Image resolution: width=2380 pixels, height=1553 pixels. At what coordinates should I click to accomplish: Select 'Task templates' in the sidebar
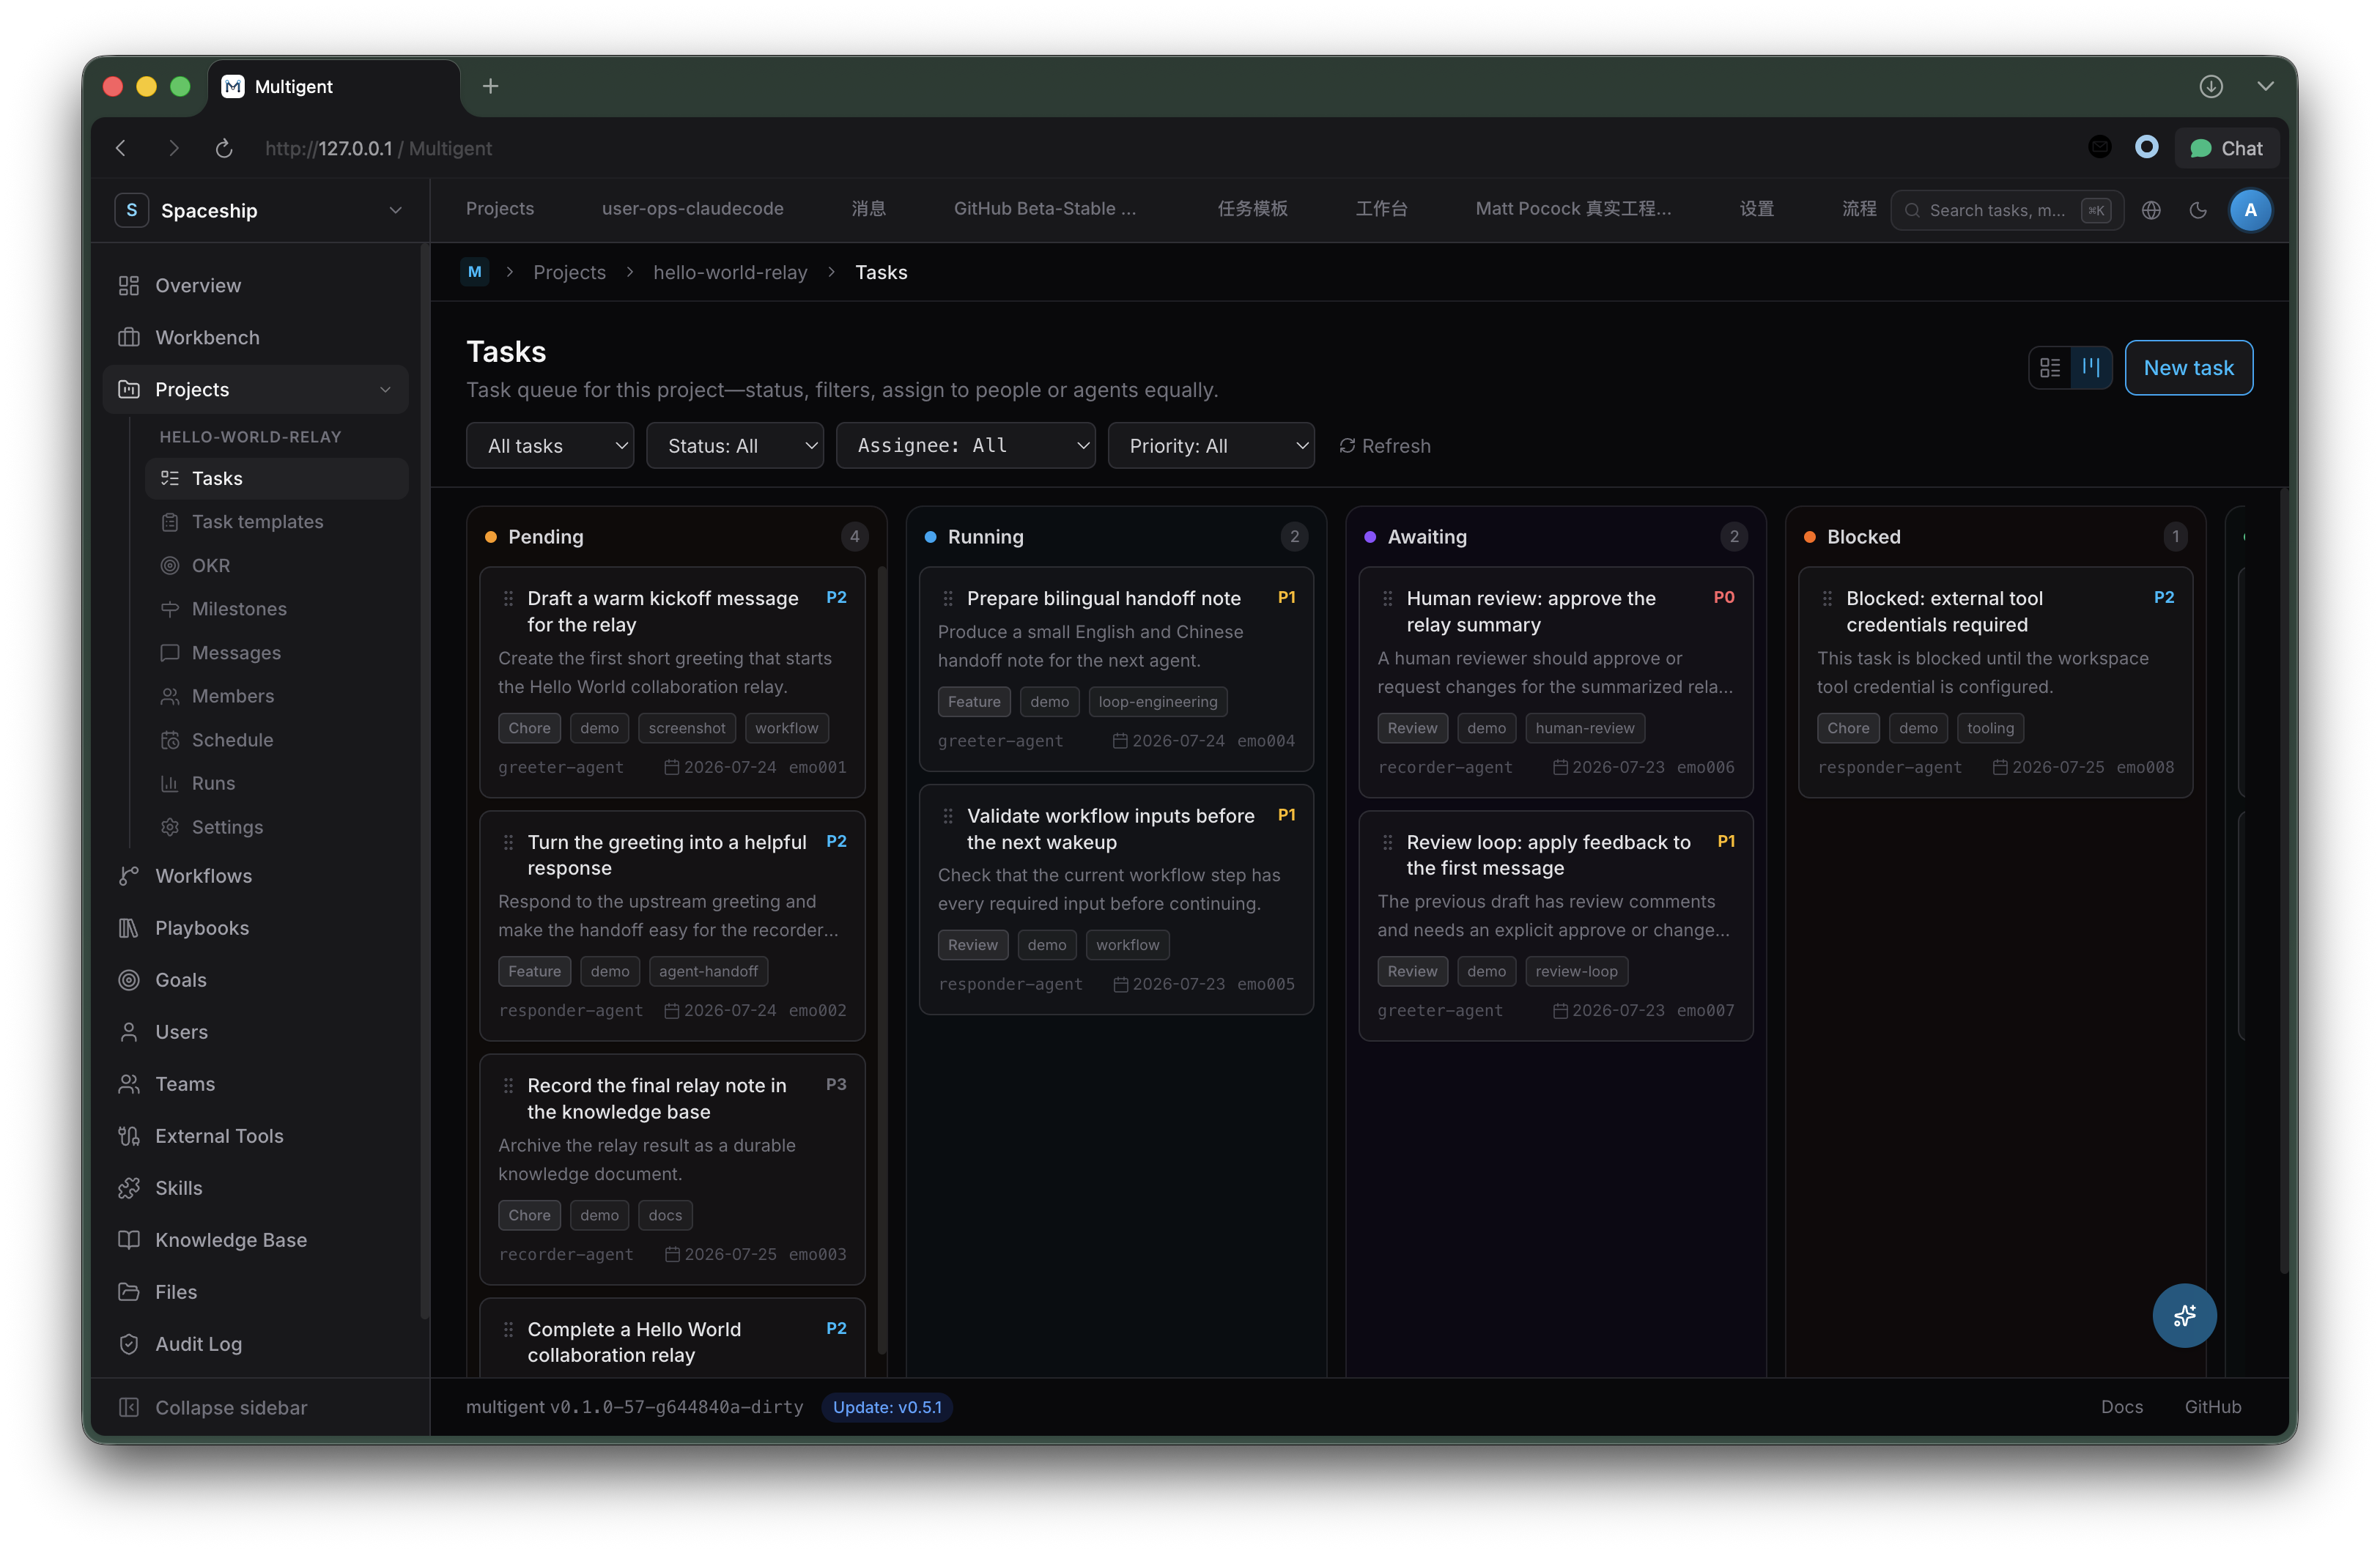click(x=257, y=522)
